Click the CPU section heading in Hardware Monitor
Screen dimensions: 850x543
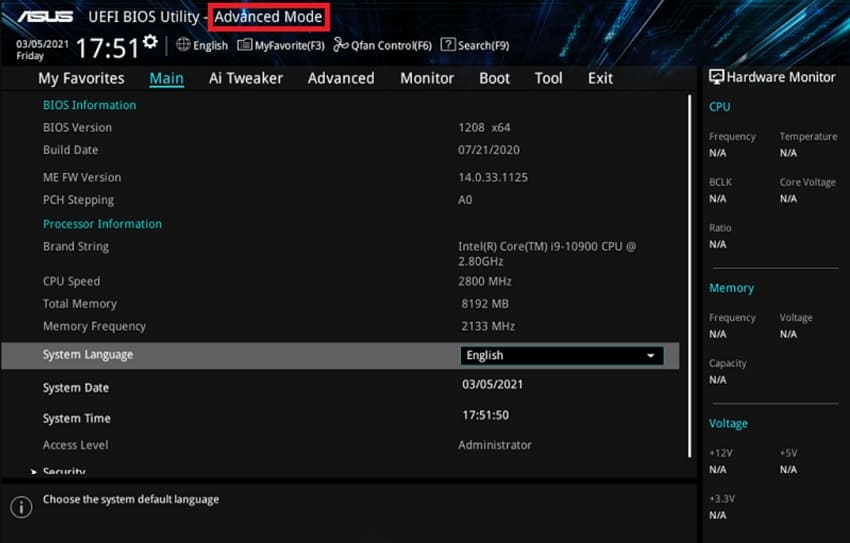click(x=719, y=107)
